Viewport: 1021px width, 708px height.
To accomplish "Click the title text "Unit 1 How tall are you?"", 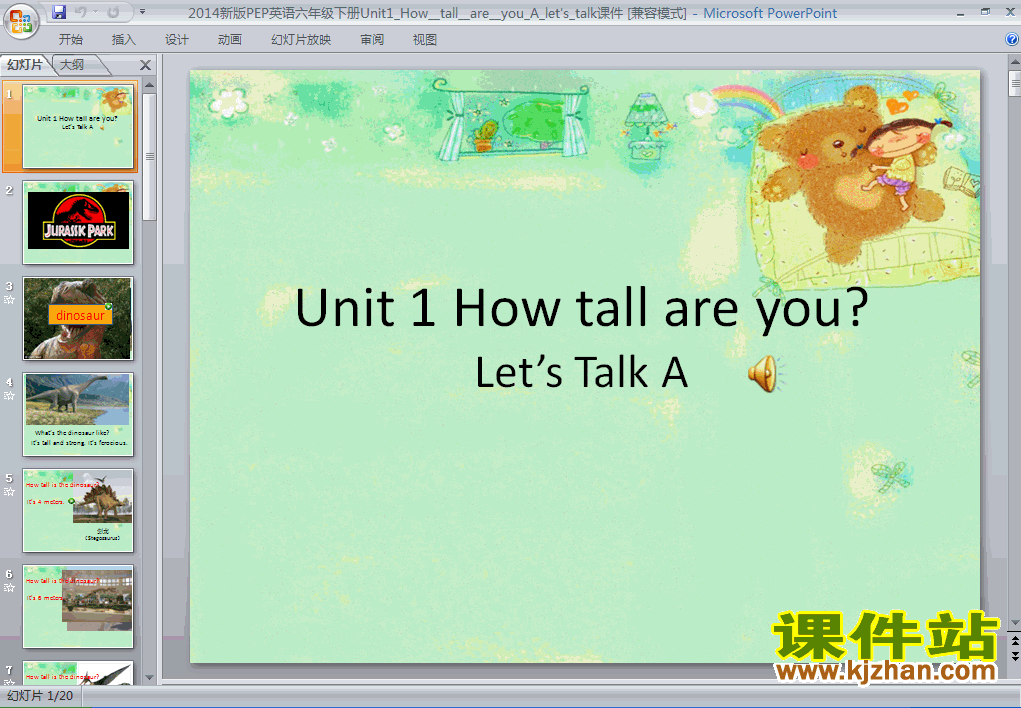I will pos(581,308).
